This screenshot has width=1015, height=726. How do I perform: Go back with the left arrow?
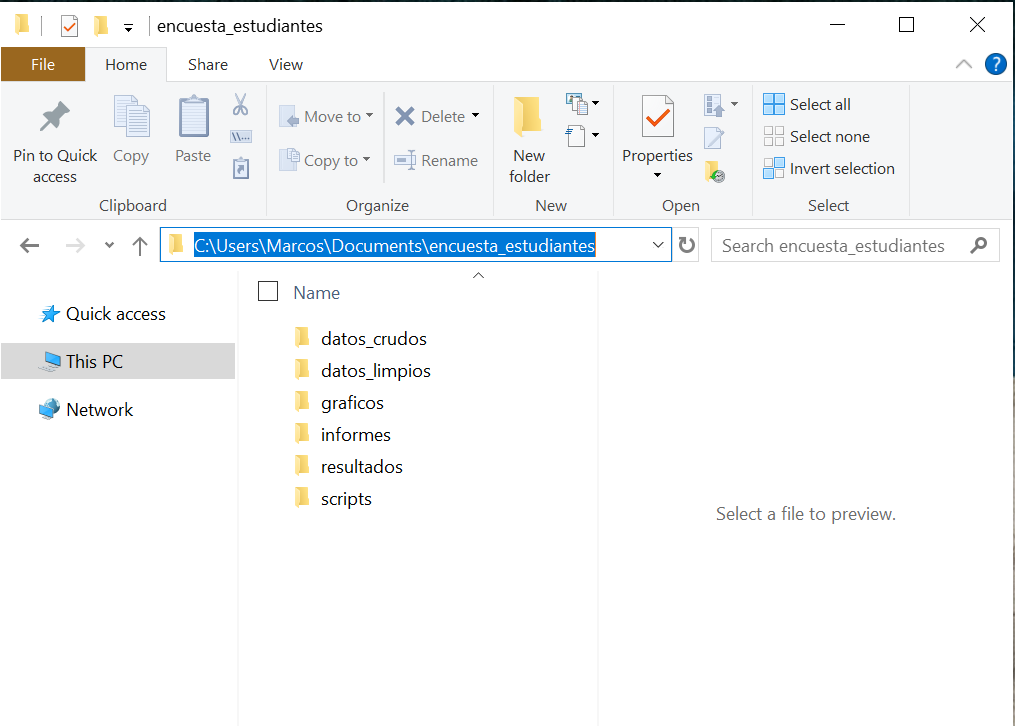click(x=30, y=245)
